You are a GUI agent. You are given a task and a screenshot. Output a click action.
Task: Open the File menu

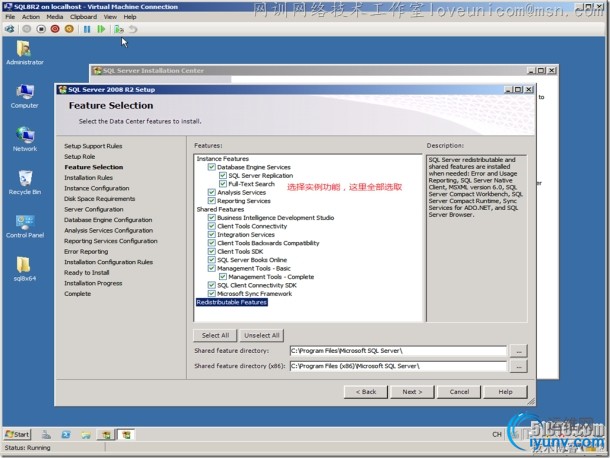[x=10, y=17]
